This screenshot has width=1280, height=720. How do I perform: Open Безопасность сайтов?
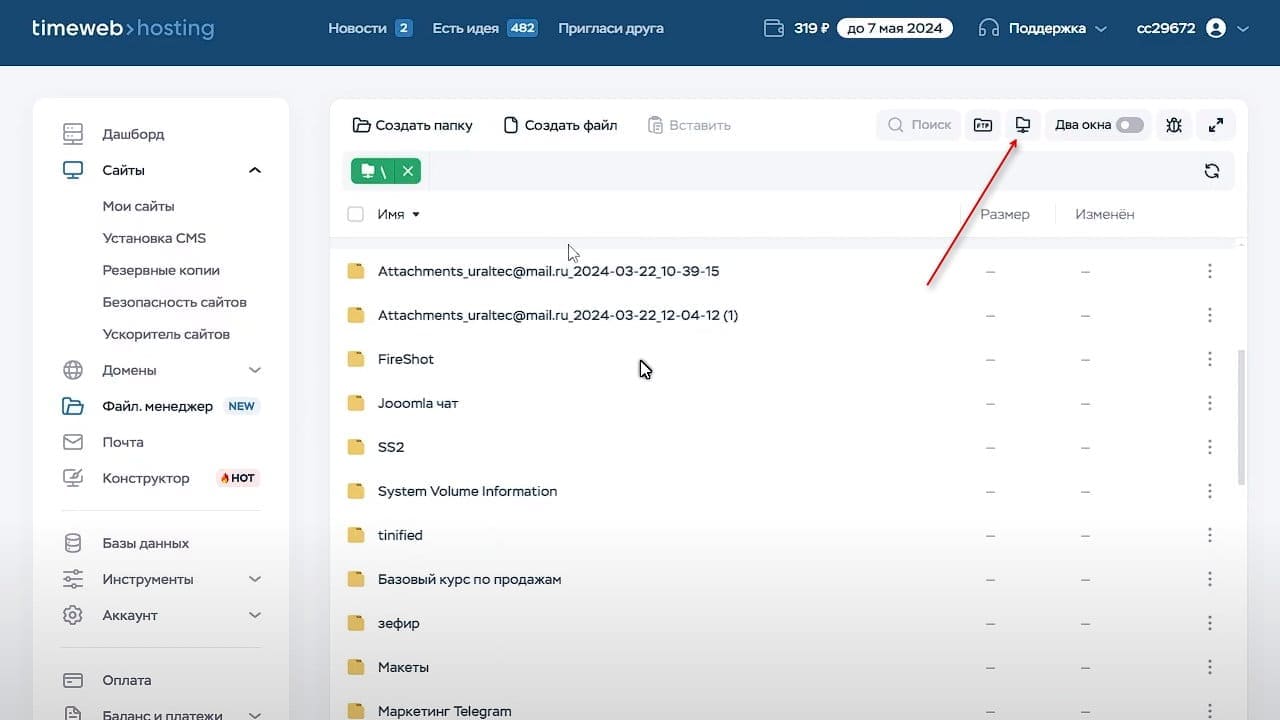(174, 302)
